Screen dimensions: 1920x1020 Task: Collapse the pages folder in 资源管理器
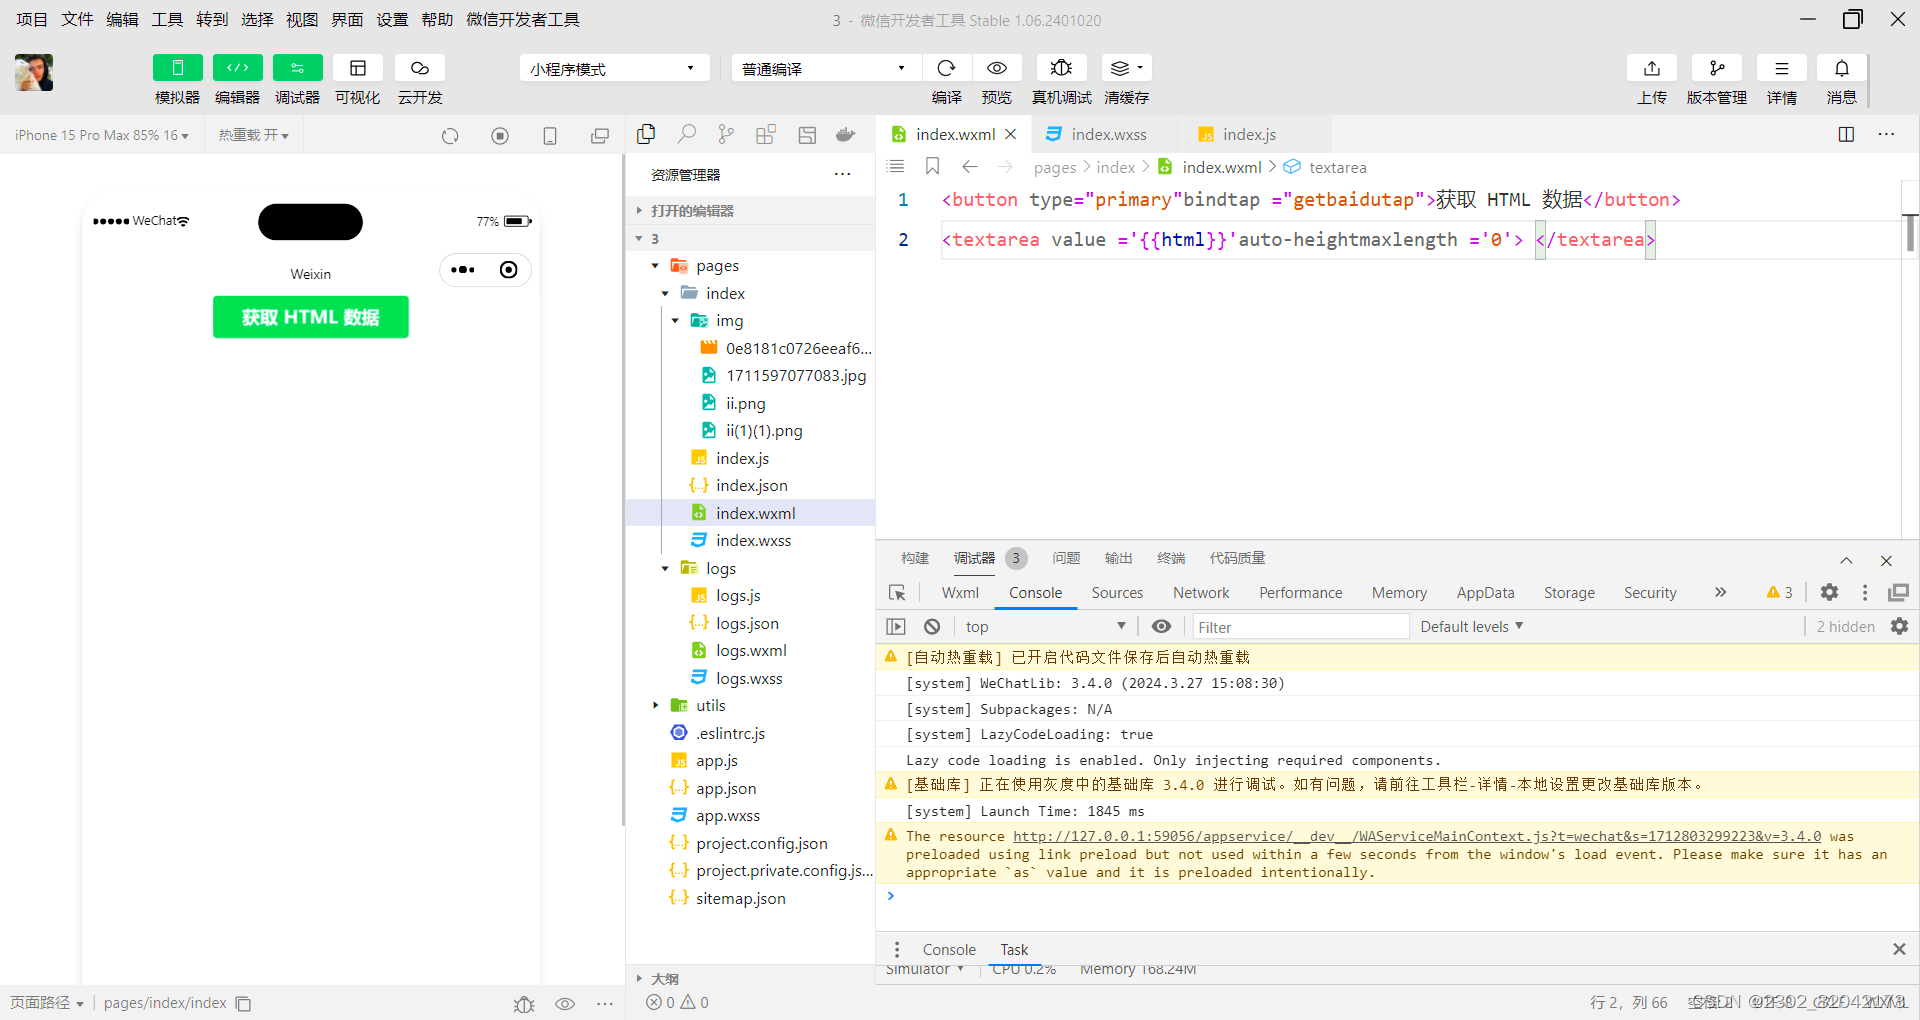point(656,265)
